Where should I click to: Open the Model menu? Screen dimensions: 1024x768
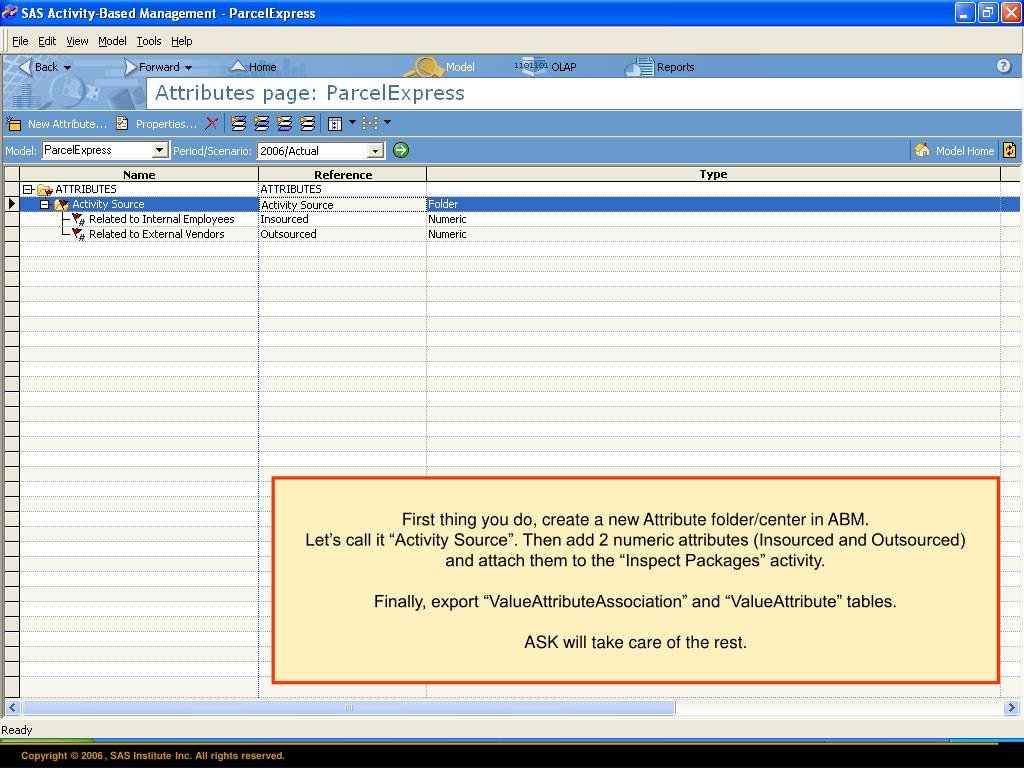(112, 41)
